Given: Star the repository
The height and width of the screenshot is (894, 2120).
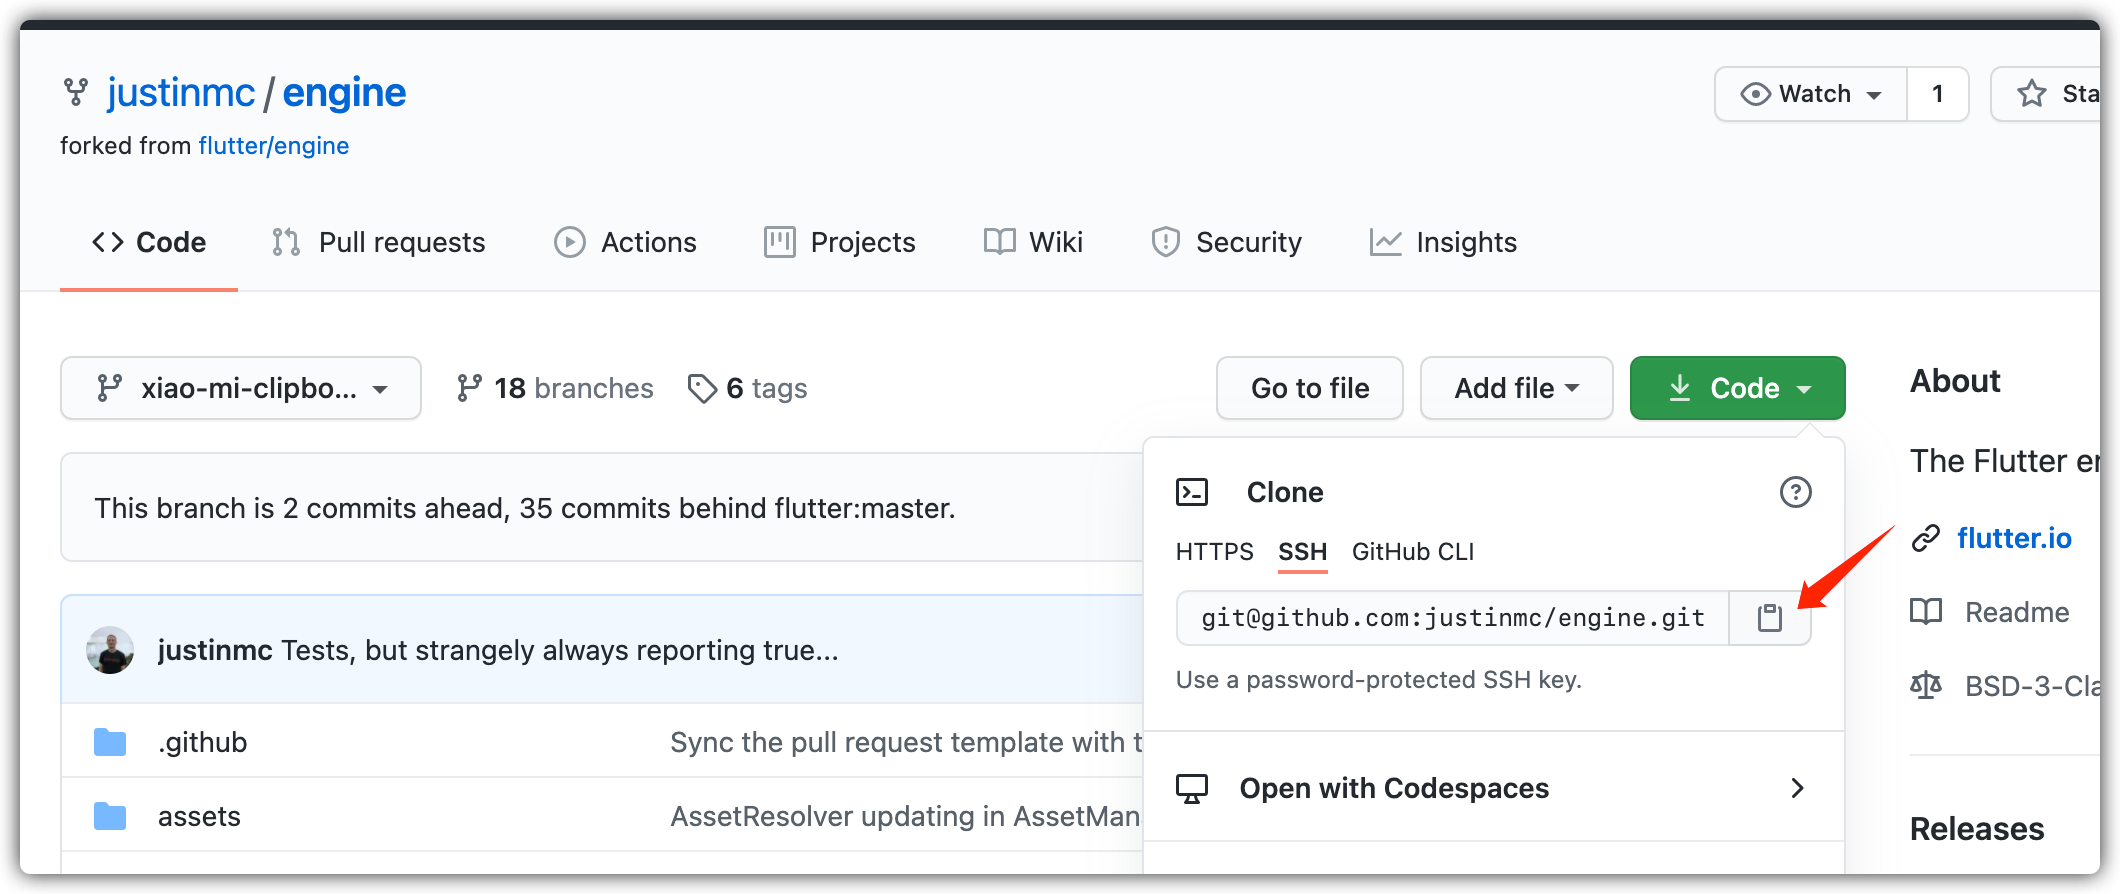Looking at the screenshot, I should click(2050, 94).
